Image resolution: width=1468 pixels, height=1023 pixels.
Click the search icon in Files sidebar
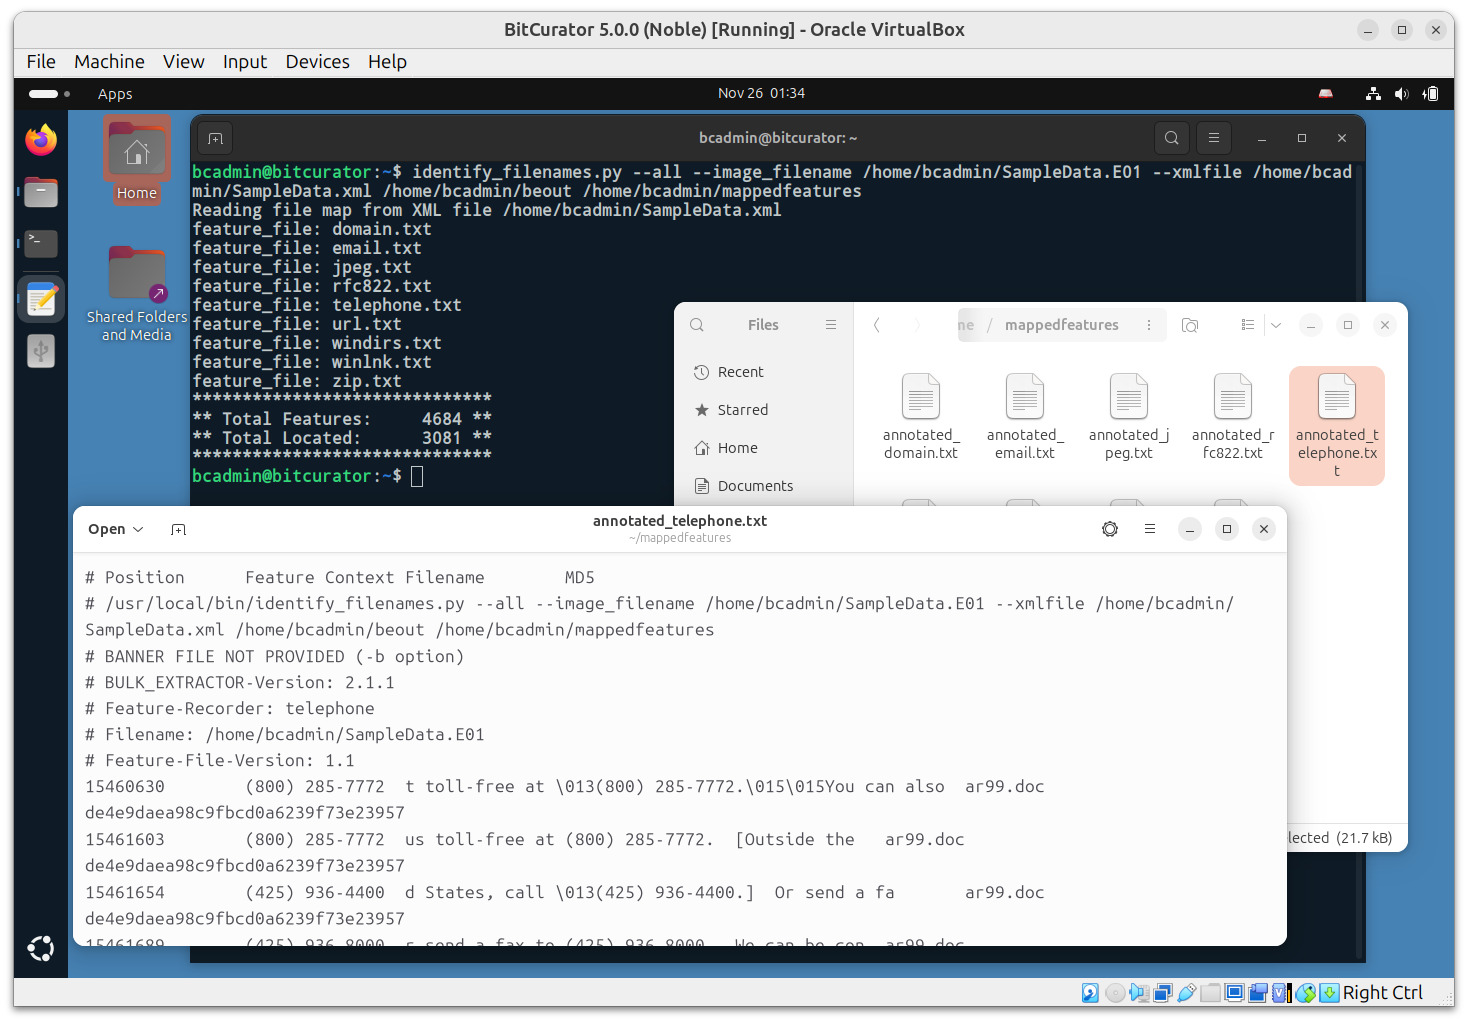[697, 325]
